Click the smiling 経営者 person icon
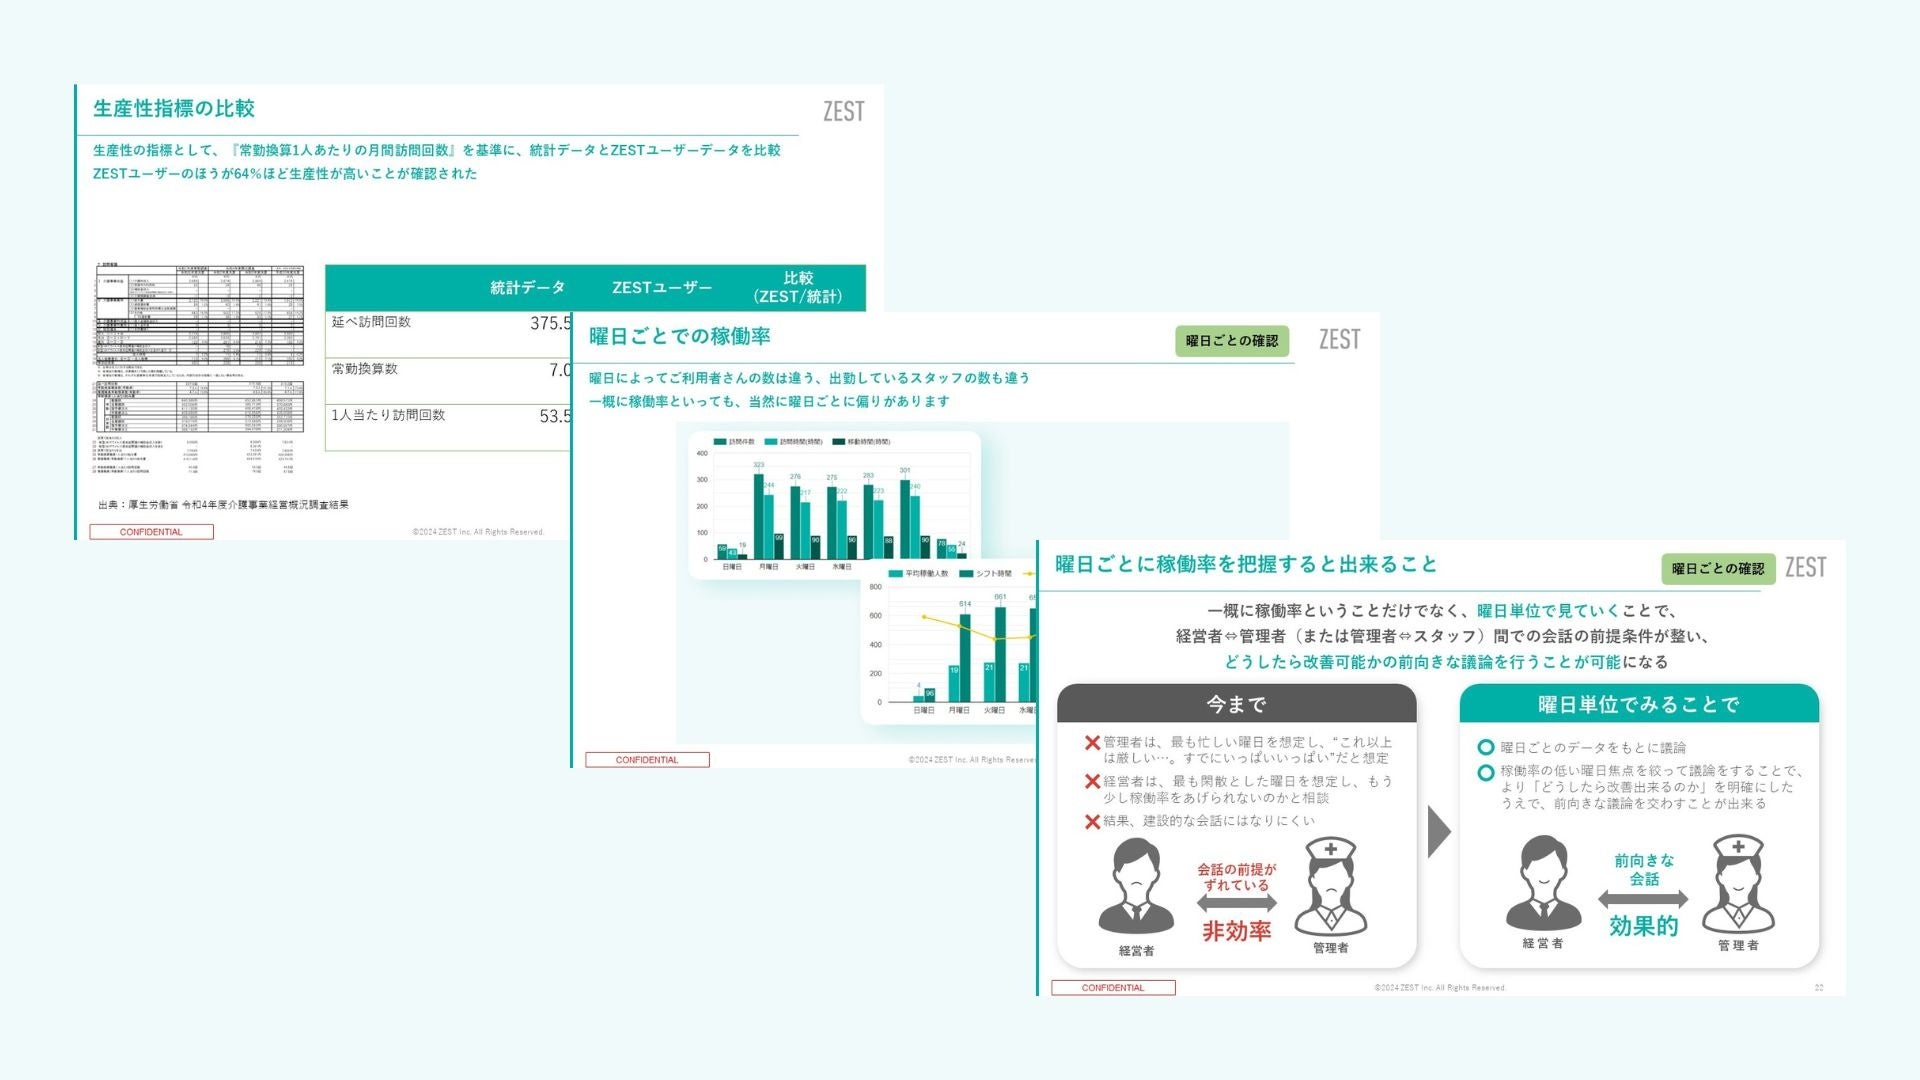1920x1080 pixels. click(1543, 883)
